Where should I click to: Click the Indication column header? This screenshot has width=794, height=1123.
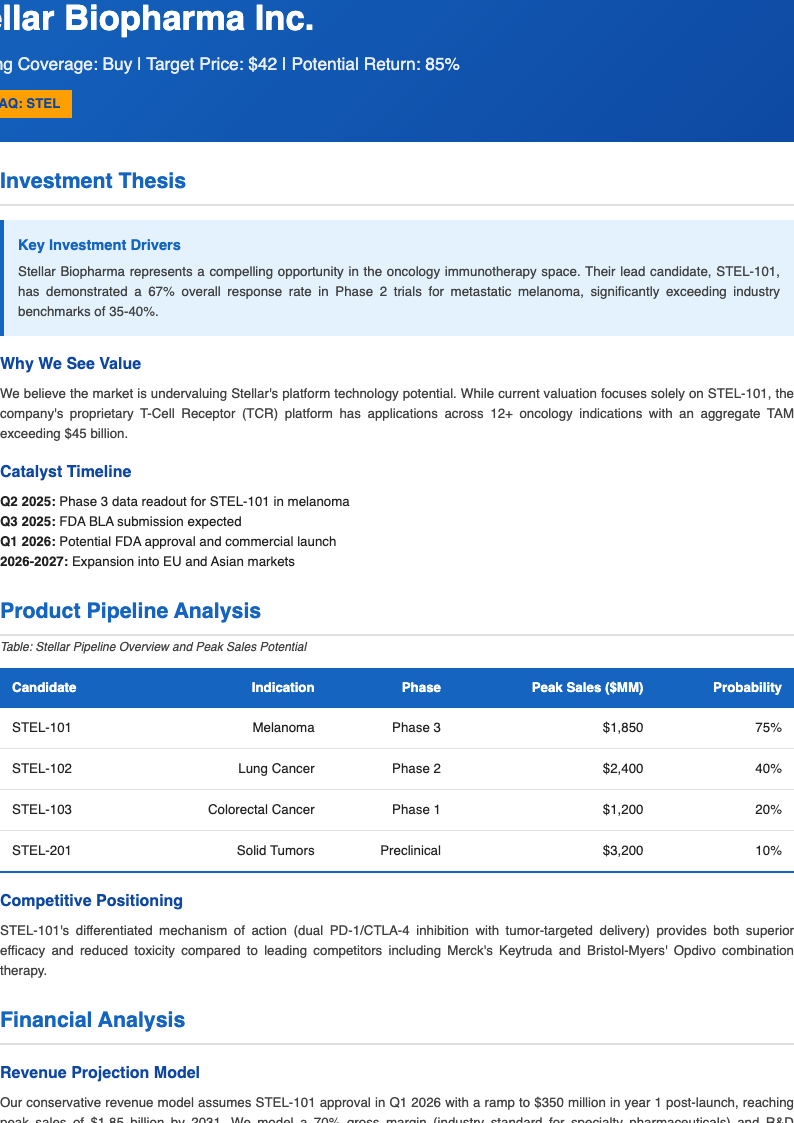tap(283, 688)
